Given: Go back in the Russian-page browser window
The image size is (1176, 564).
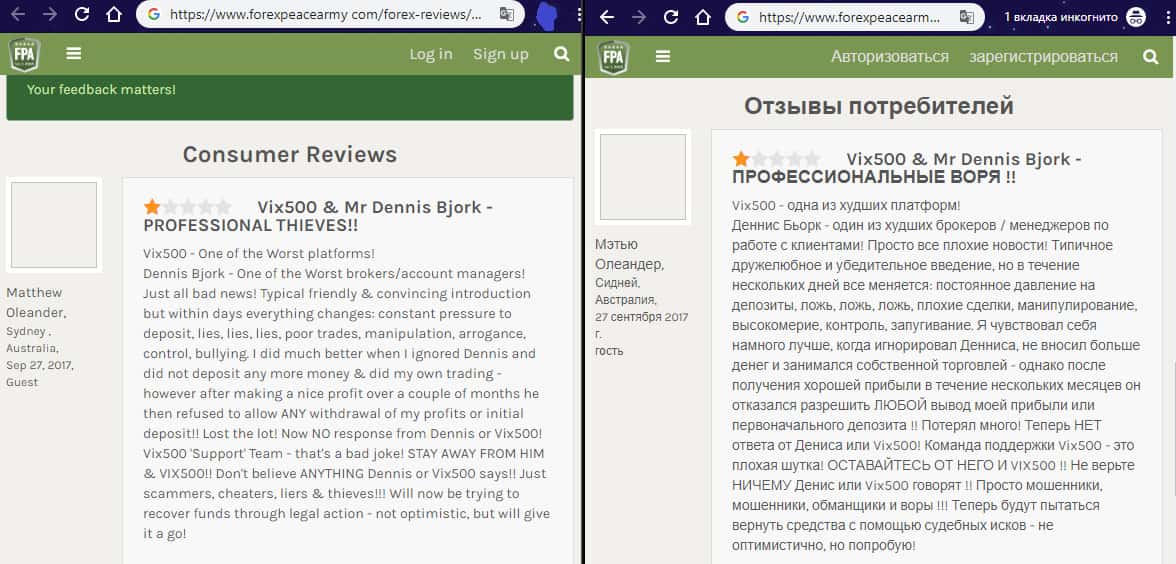Looking at the screenshot, I should tap(607, 16).
